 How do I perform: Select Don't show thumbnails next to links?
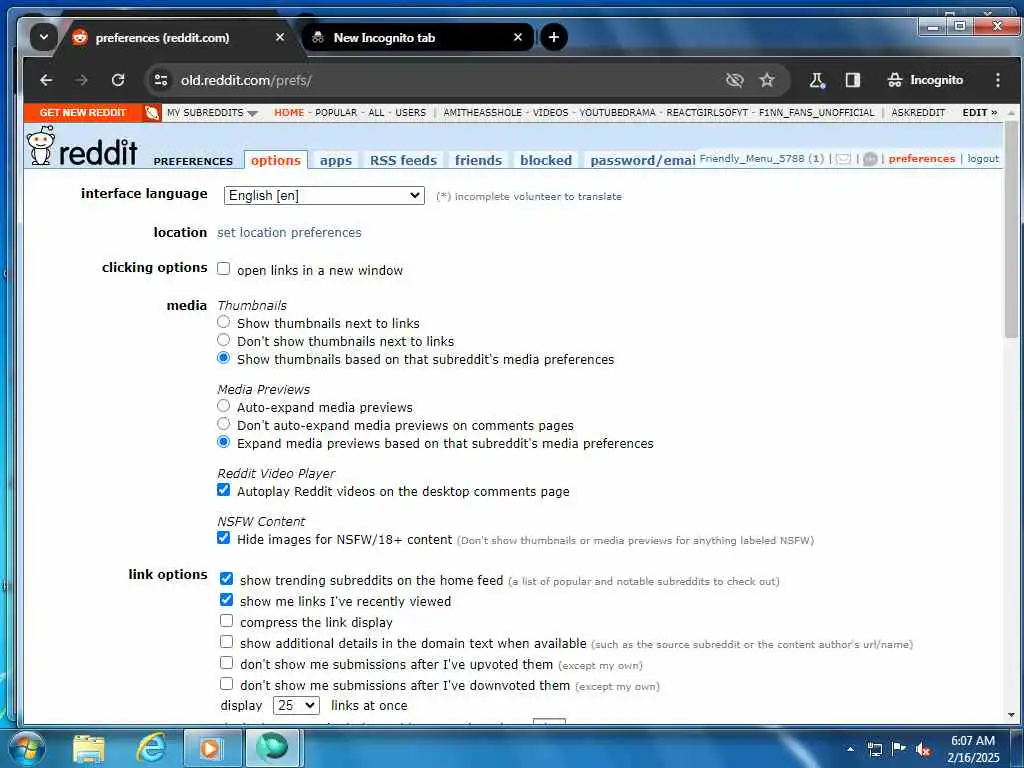pyautogui.click(x=223, y=340)
